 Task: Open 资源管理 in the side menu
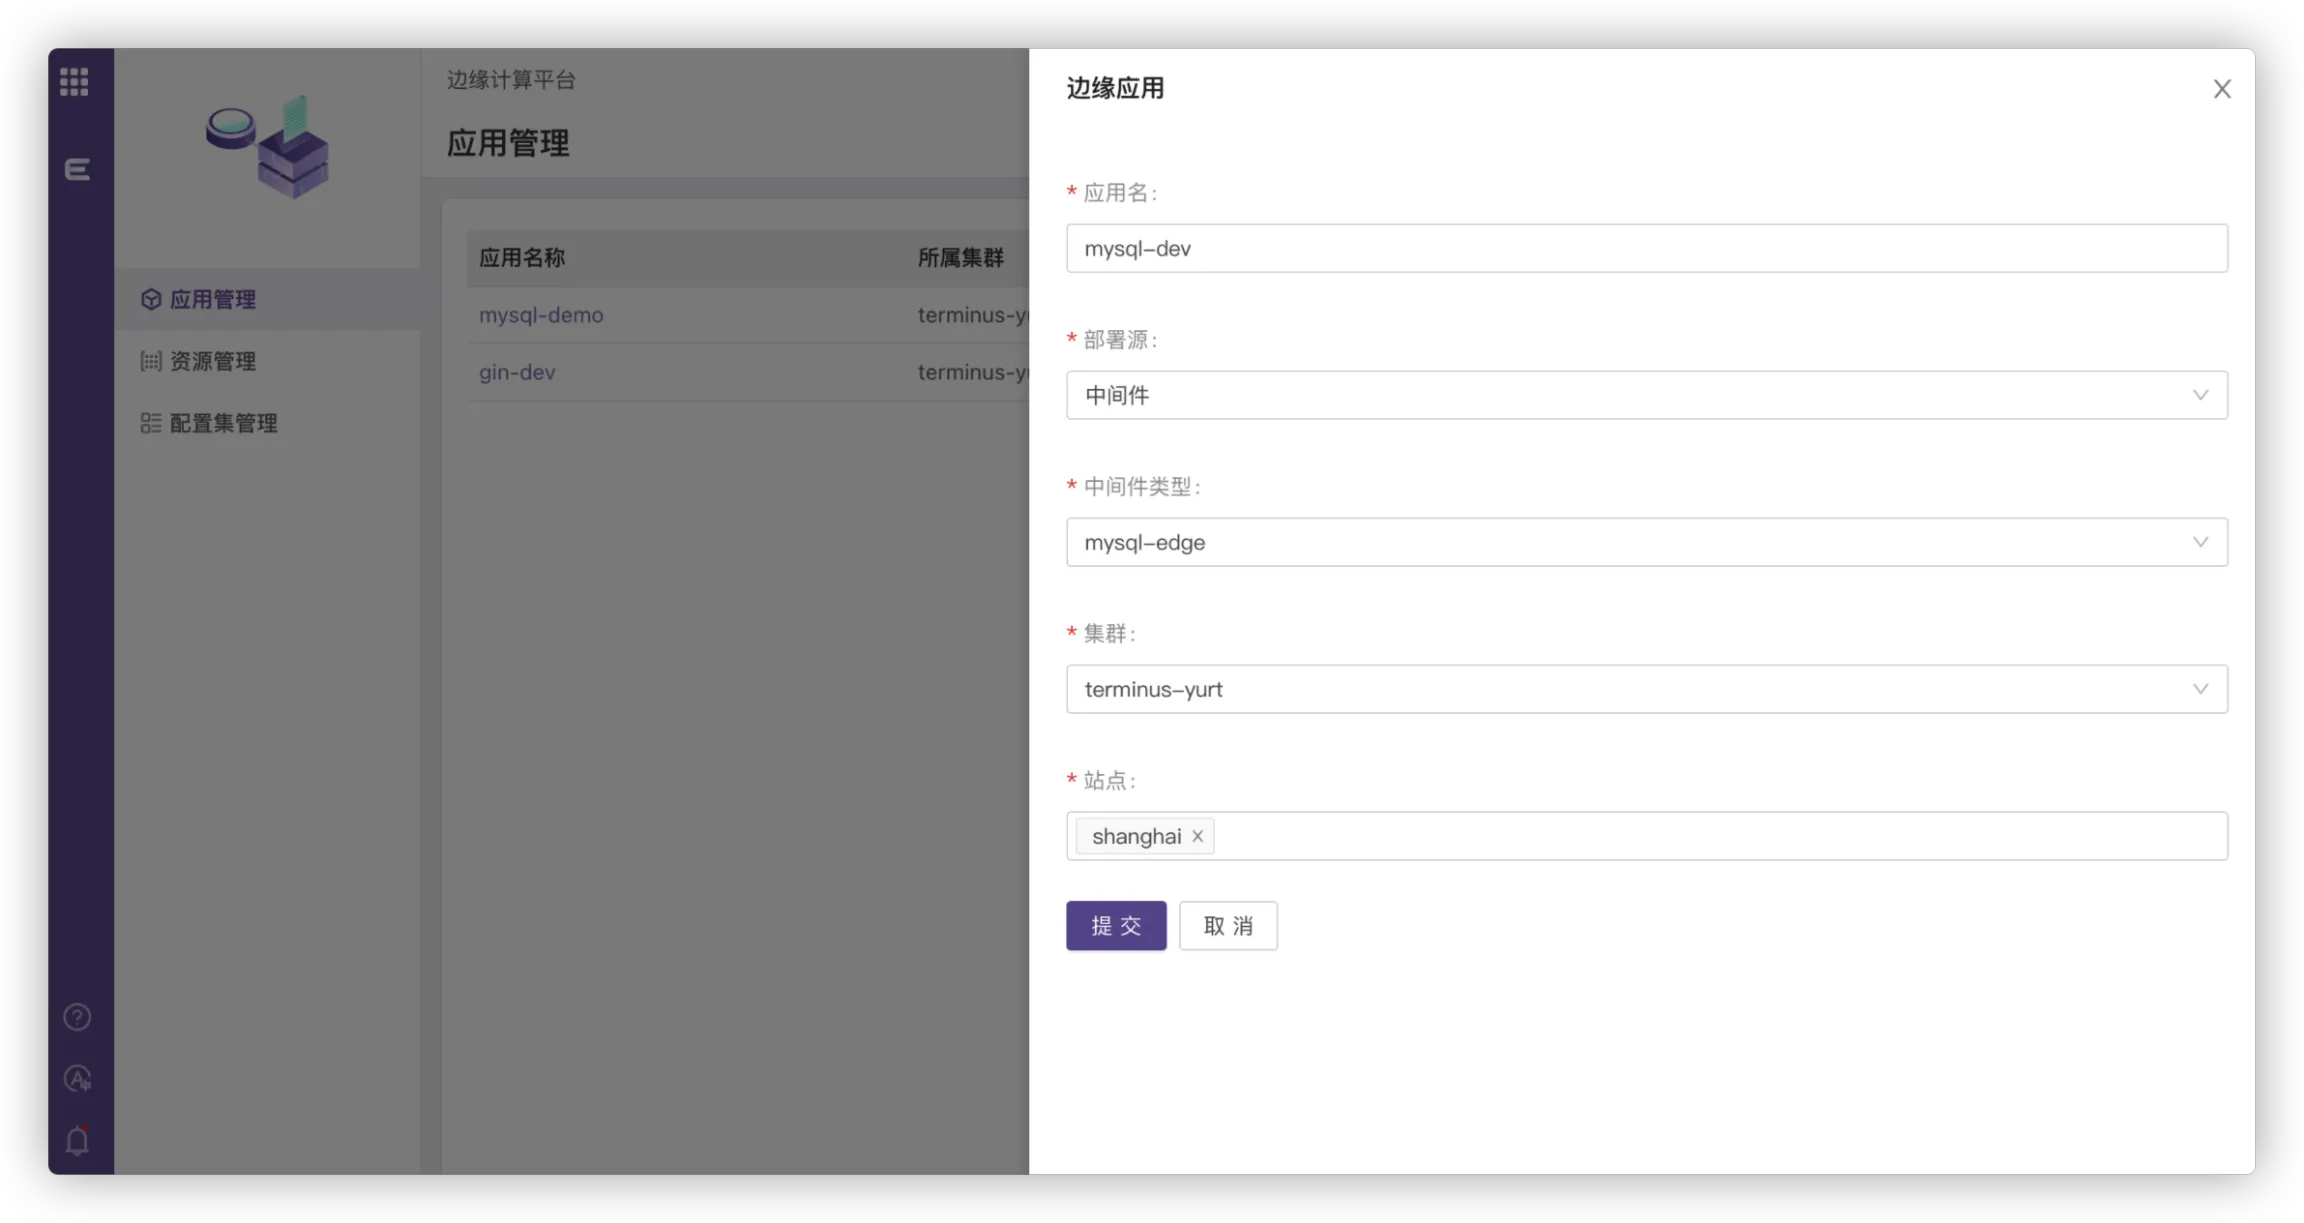212,361
